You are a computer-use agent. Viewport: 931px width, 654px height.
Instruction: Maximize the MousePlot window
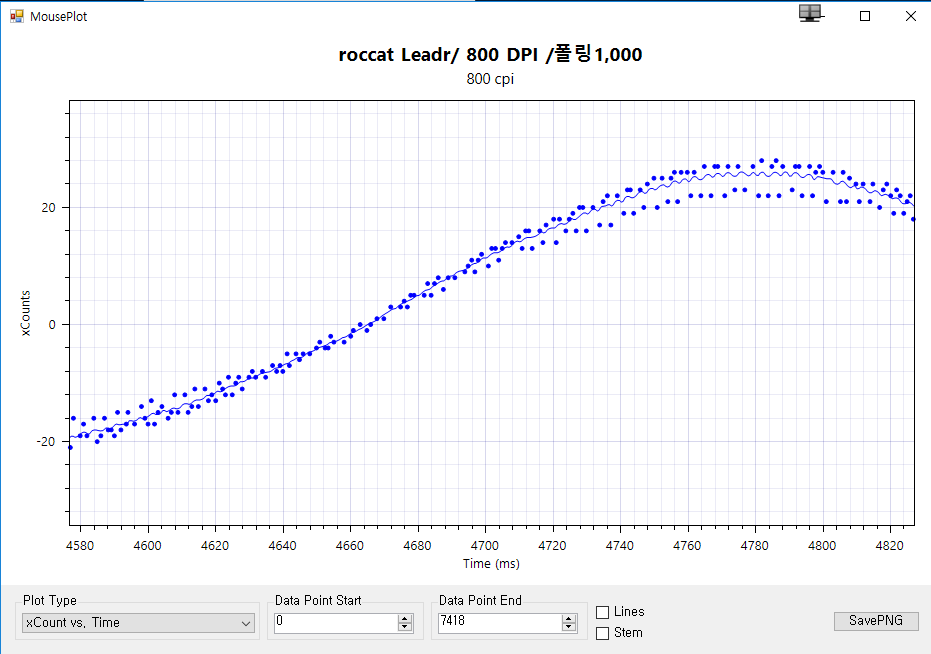[865, 16]
